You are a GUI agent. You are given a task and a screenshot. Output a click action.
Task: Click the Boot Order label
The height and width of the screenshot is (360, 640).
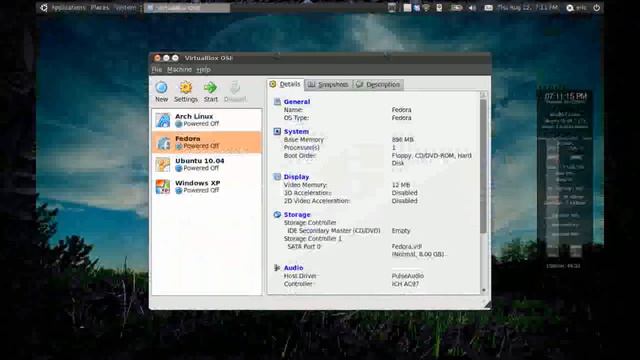point(300,156)
